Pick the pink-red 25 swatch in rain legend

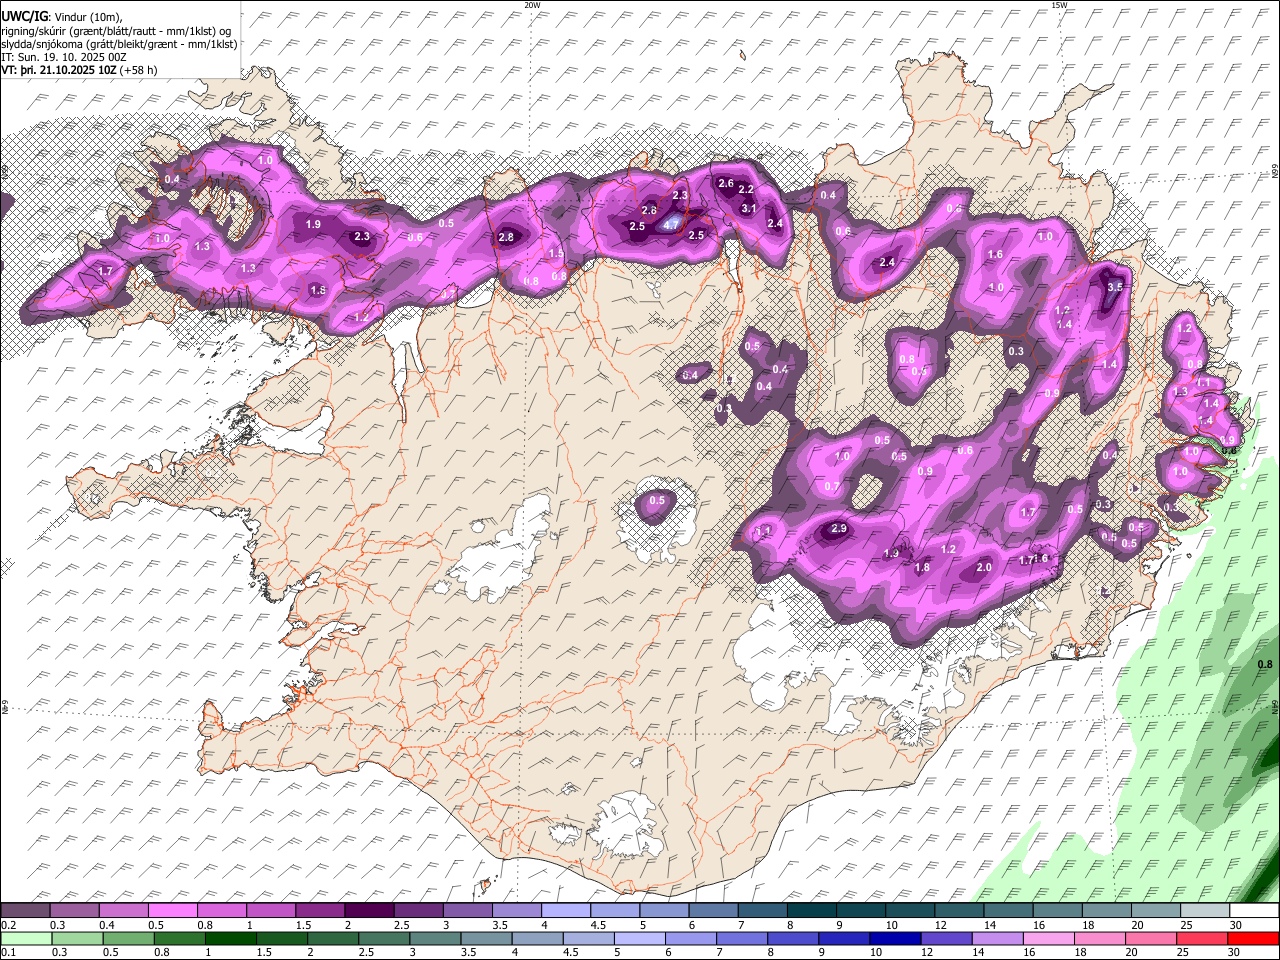tap(1201, 937)
